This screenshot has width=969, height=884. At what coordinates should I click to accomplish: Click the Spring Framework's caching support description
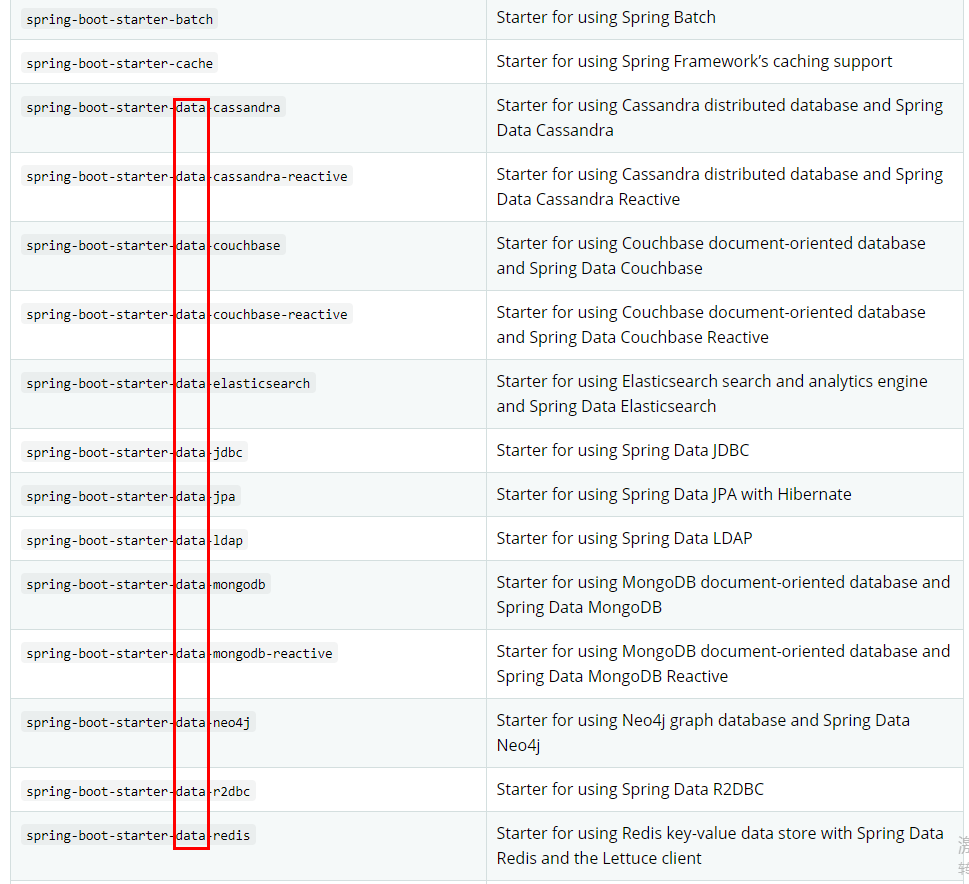pos(695,62)
